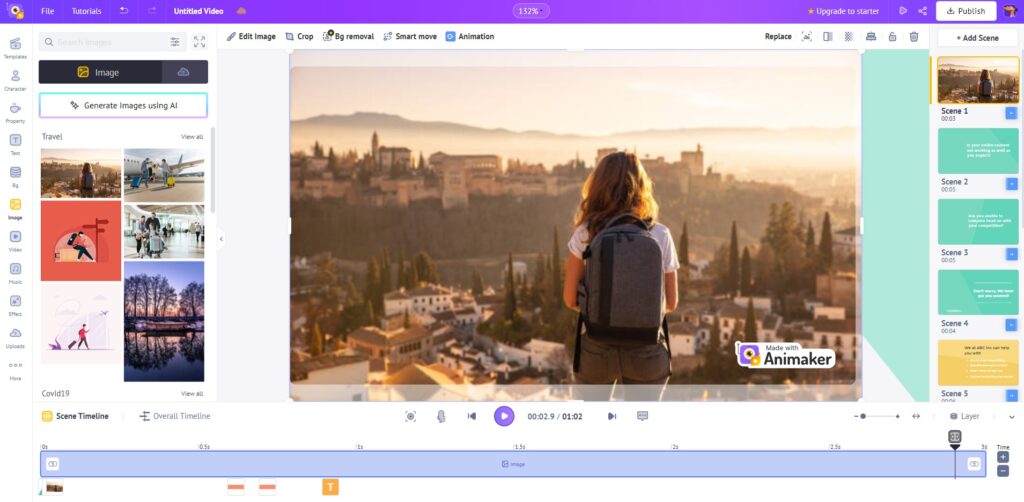
Task: Click the Crop tool
Action: 300,37
